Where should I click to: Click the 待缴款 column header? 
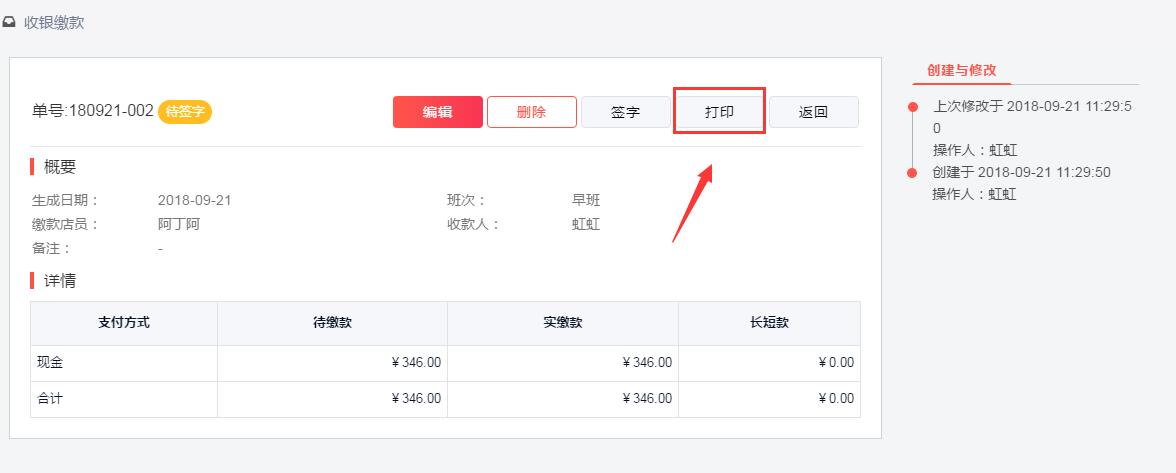pyautogui.click(x=332, y=323)
